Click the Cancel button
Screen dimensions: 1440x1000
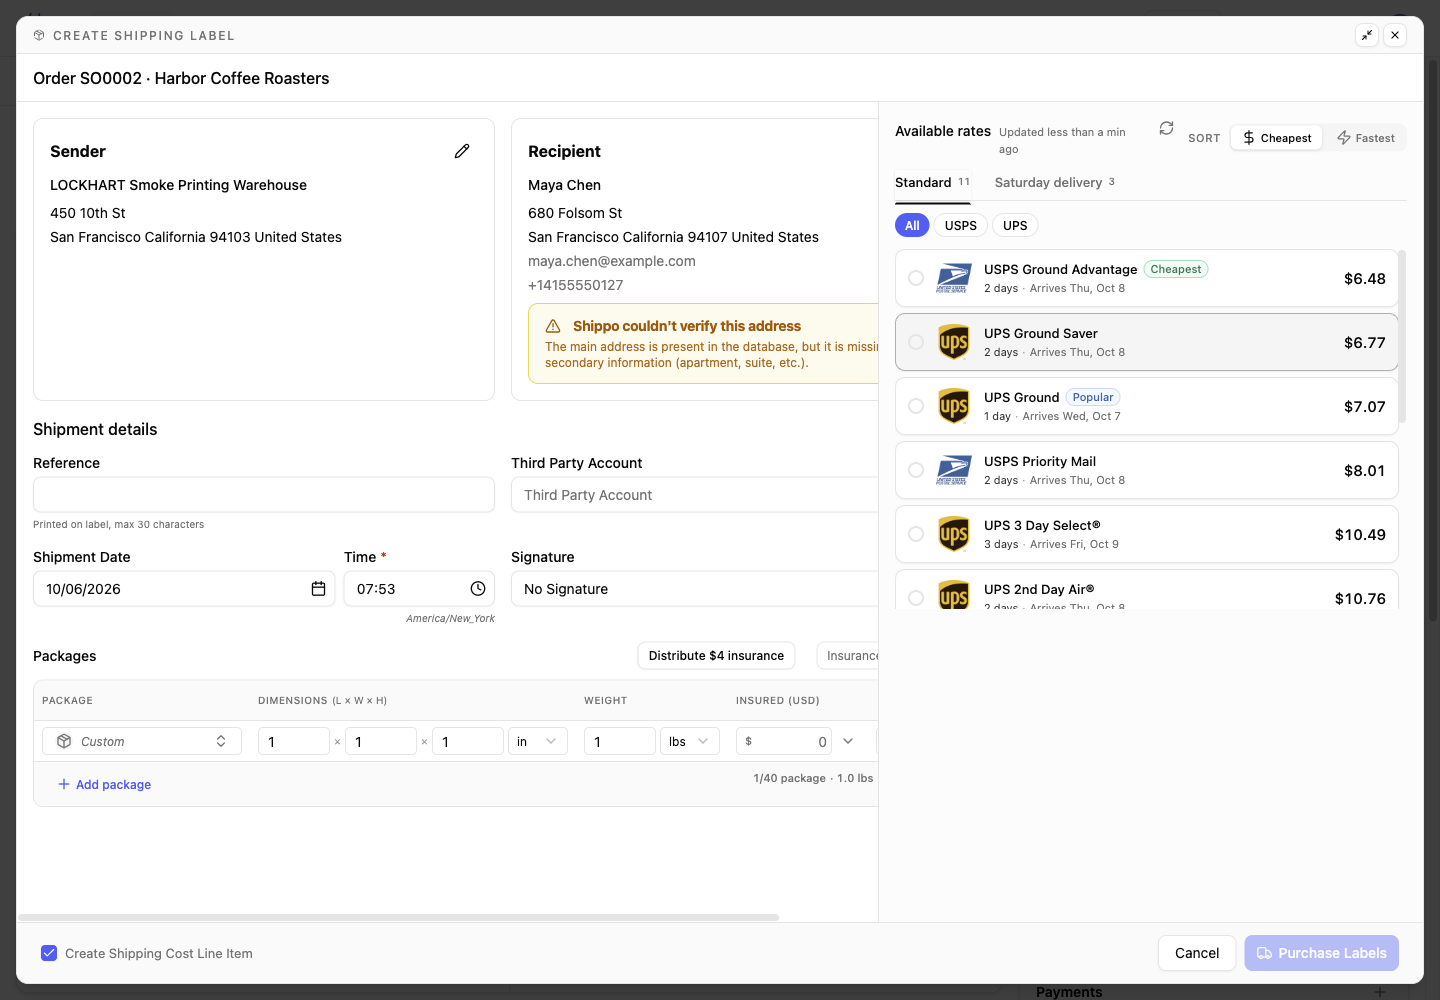coord(1197,953)
